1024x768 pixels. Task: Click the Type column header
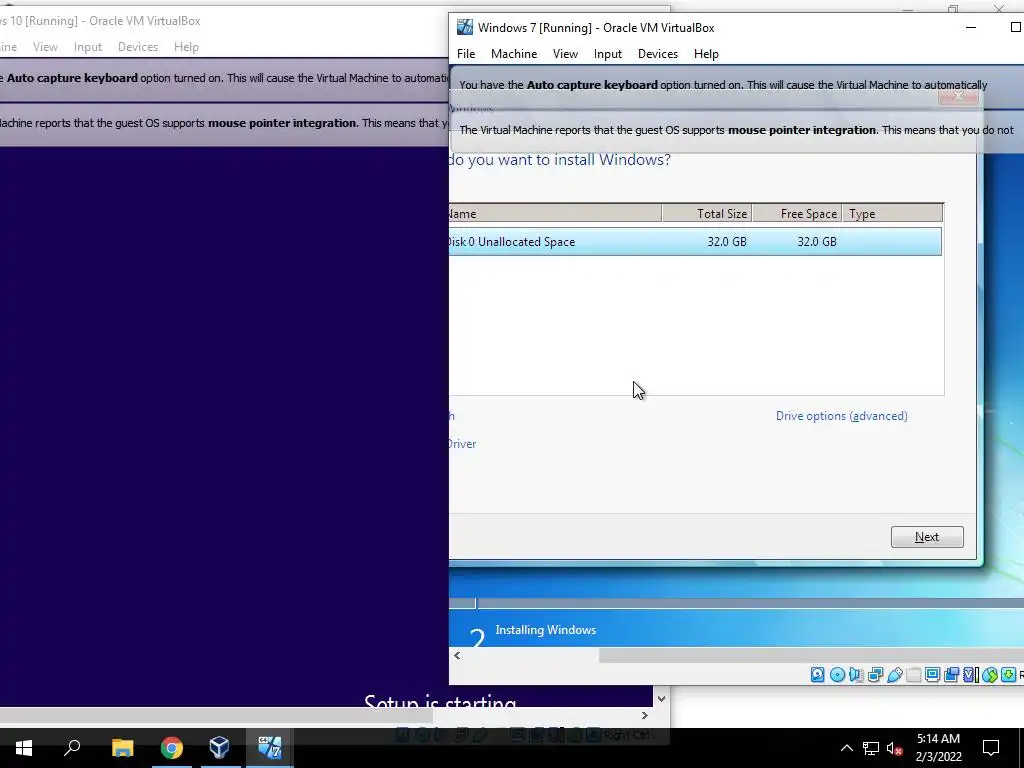893,214
